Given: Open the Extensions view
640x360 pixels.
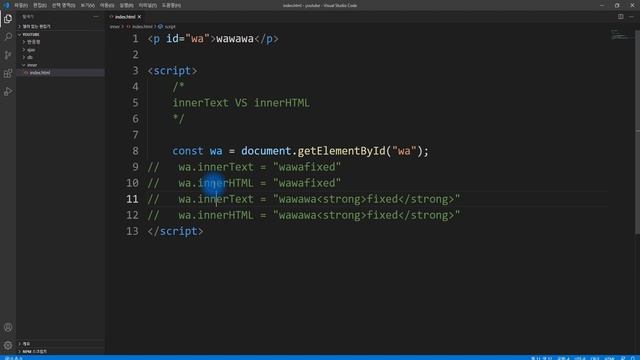Looking at the screenshot, I should 8,73.
